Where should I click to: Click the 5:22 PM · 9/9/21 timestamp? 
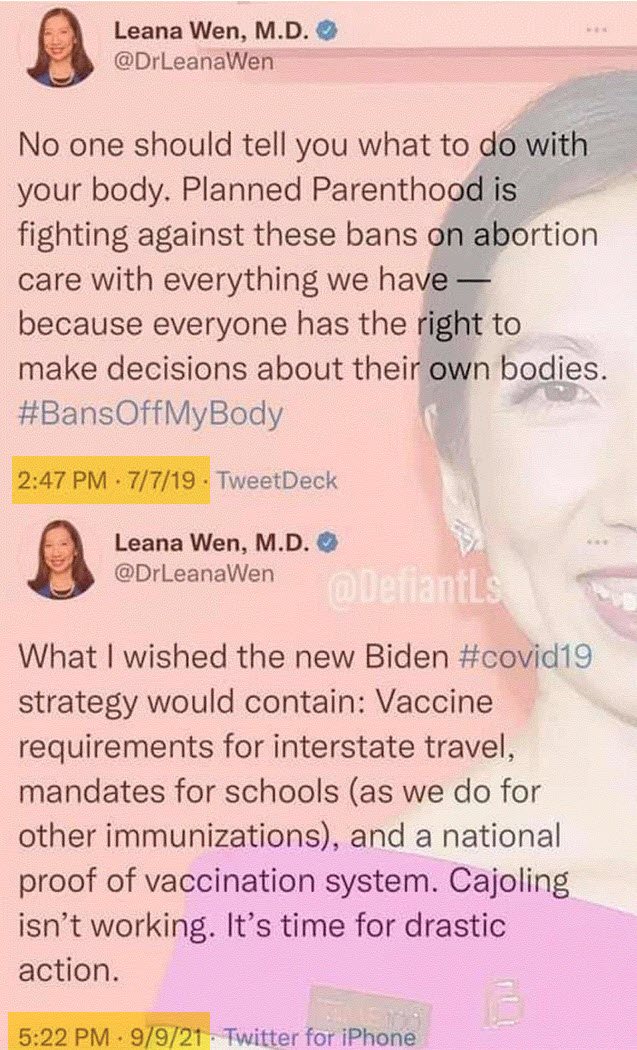pos(111,1035)
